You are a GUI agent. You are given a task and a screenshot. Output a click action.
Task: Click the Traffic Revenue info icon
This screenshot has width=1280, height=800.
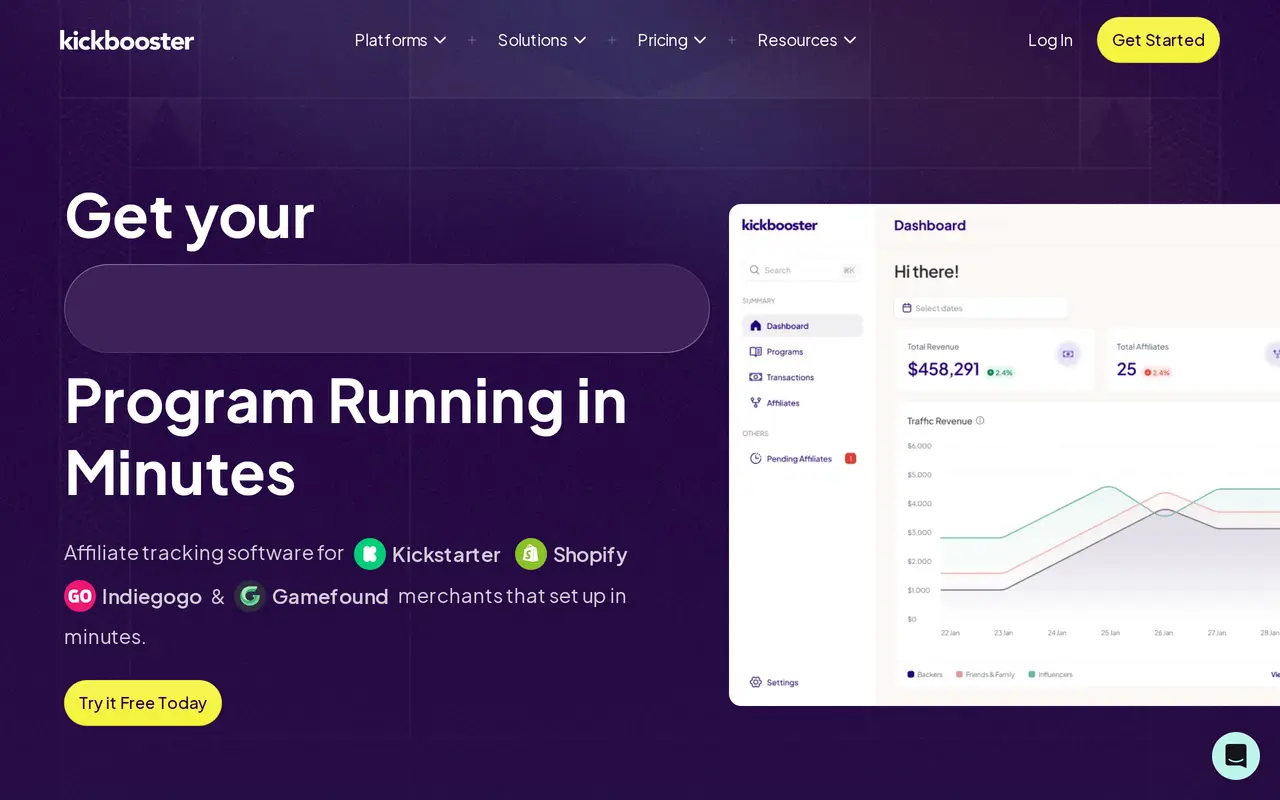[x=980, y=421]
